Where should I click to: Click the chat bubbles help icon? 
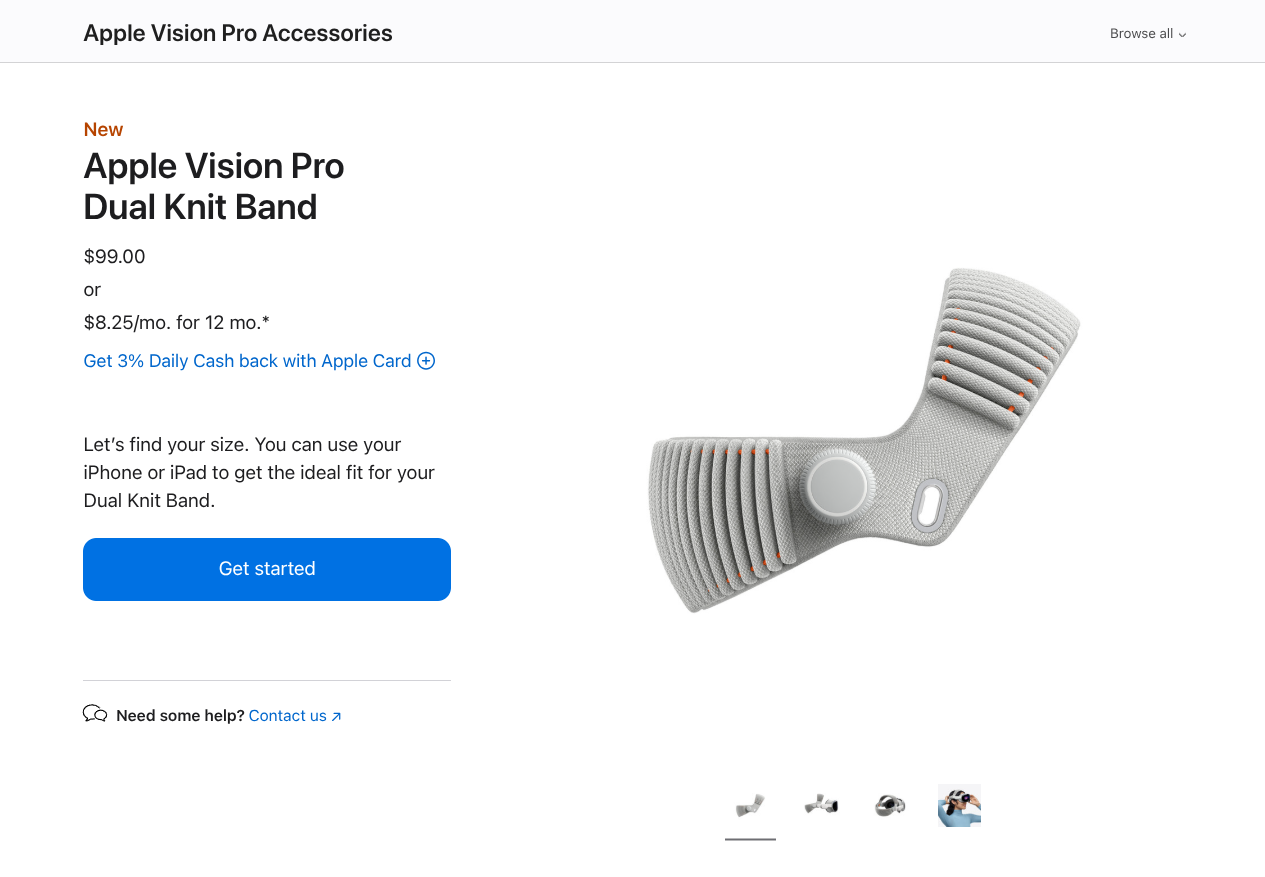[95, 714]
